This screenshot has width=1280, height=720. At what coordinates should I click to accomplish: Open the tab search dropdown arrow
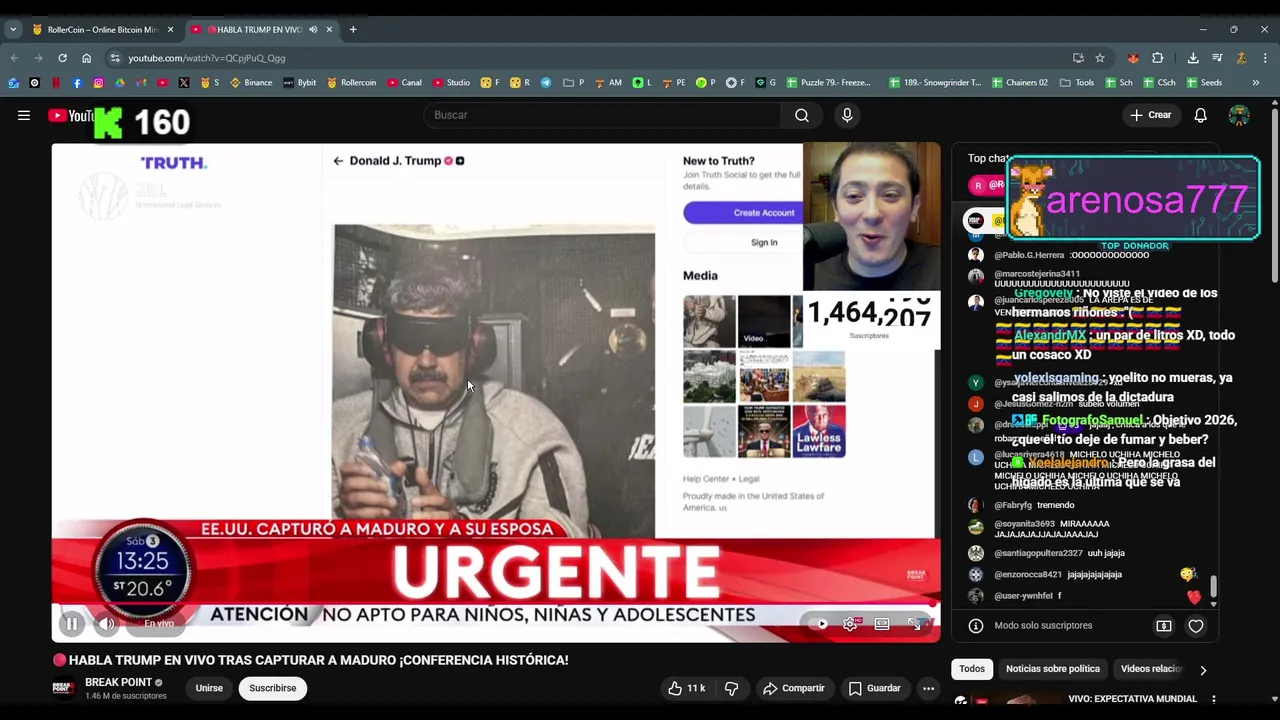(x=13, y=30)
